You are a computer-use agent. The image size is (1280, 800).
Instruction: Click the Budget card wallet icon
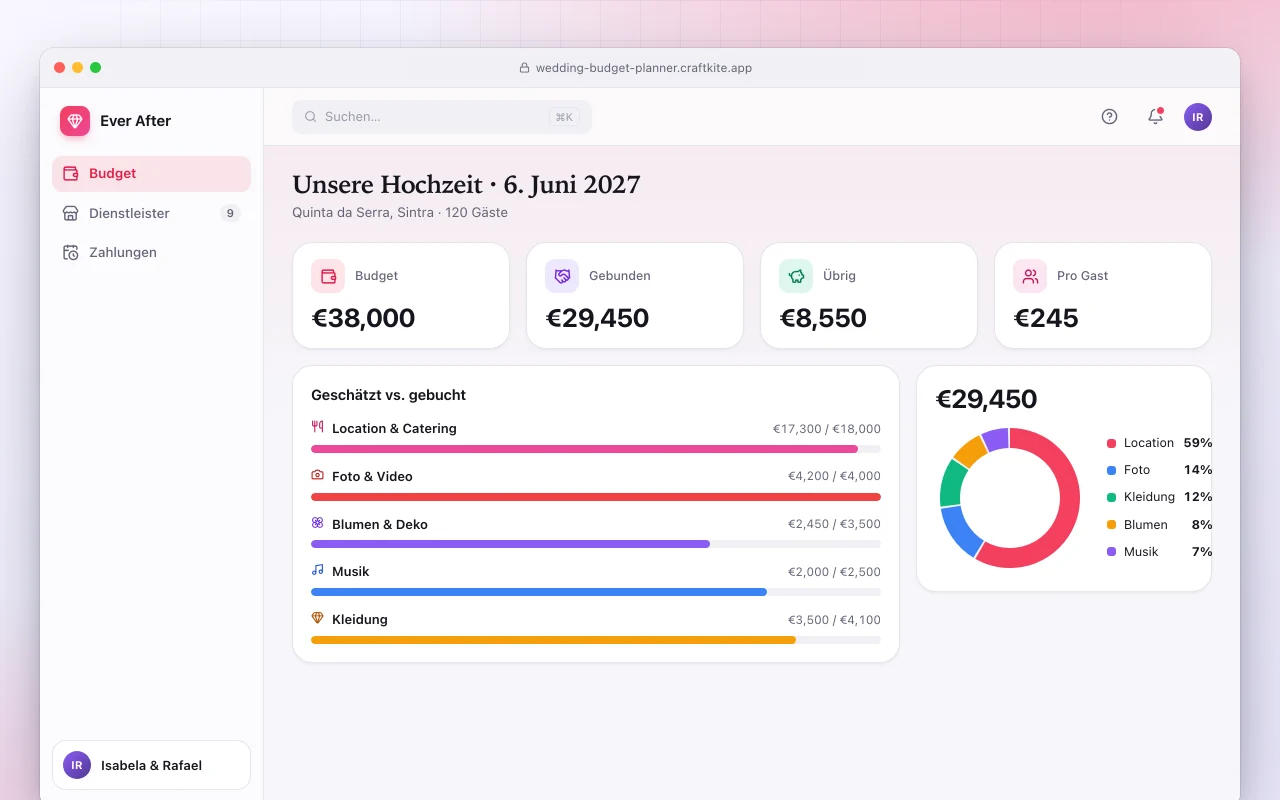click(328, 276)
